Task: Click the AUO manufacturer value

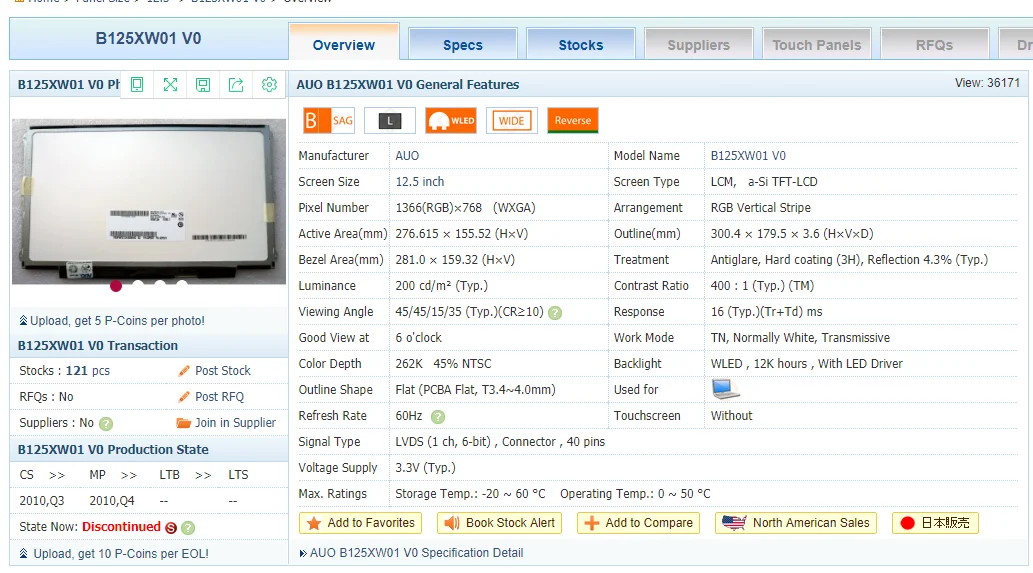Action: [x=407, y=156]
